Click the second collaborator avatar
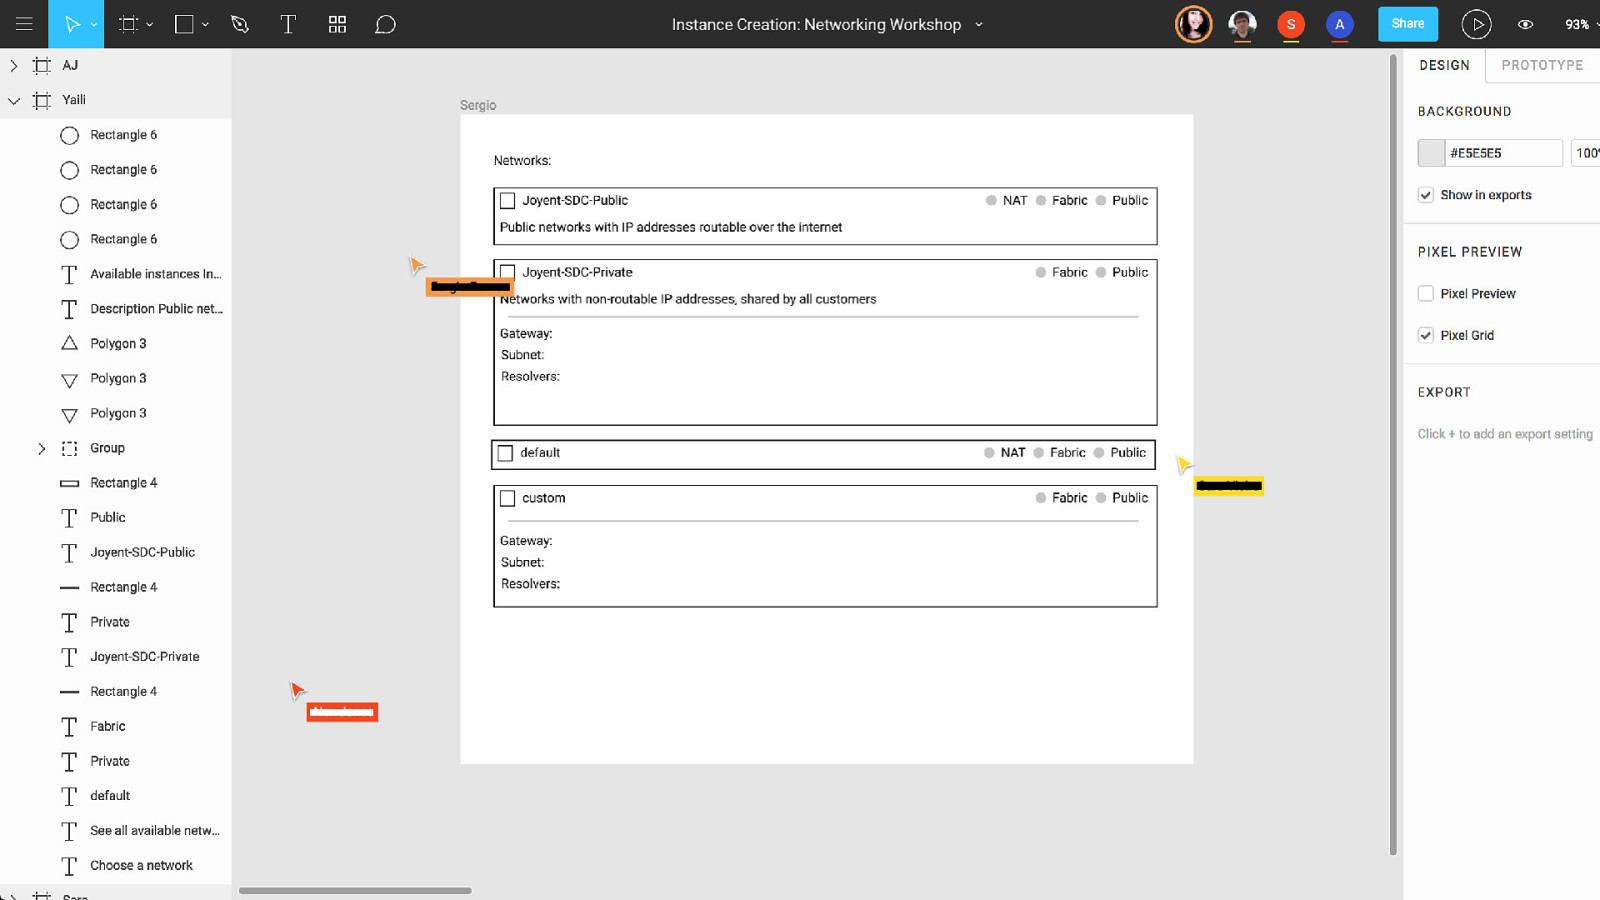This screenshot has height=900, width=1600. [1242, 24]
